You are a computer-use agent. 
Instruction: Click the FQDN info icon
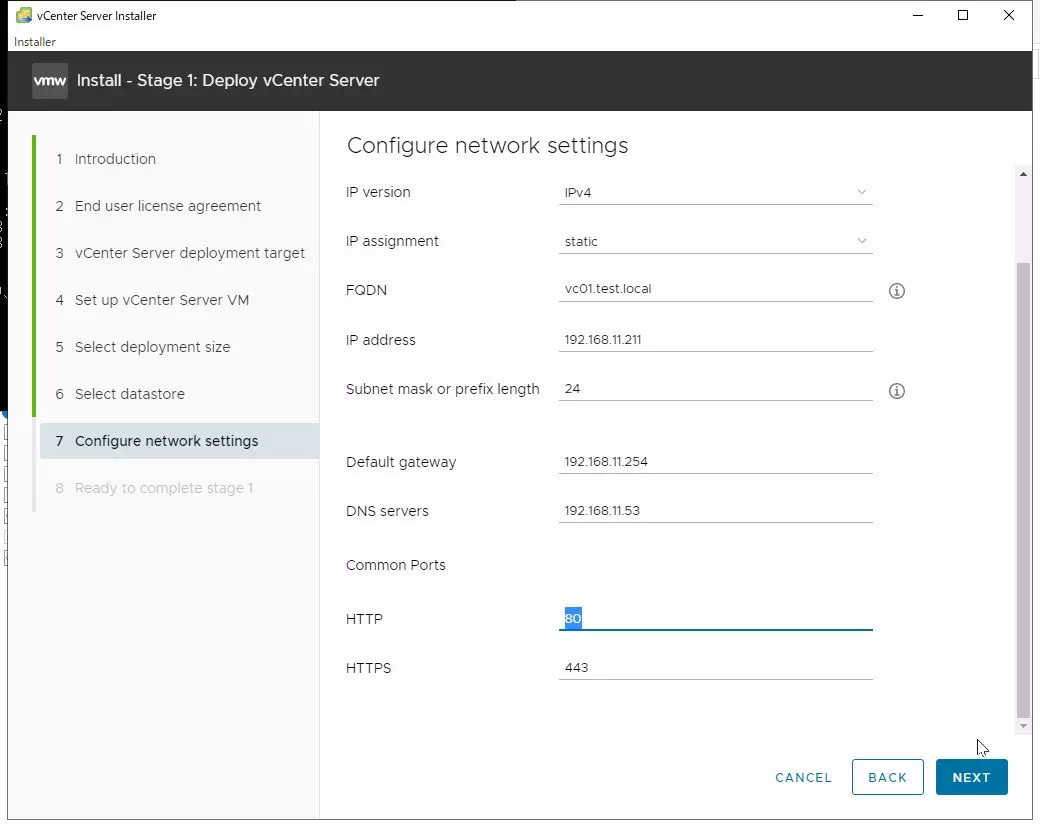(x=896, y=290)
